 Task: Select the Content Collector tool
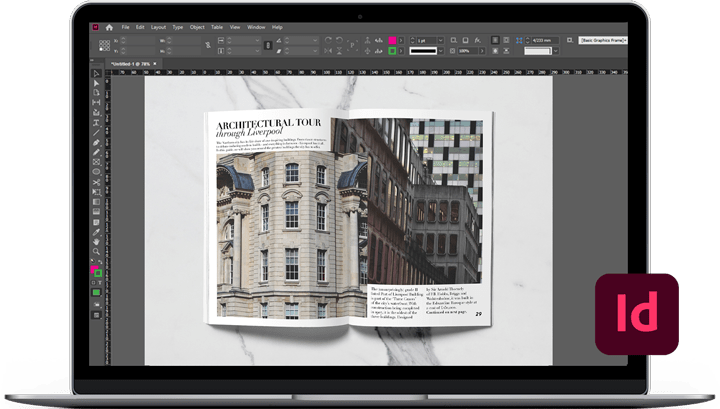pyautogui.click(x=96, y=112)
